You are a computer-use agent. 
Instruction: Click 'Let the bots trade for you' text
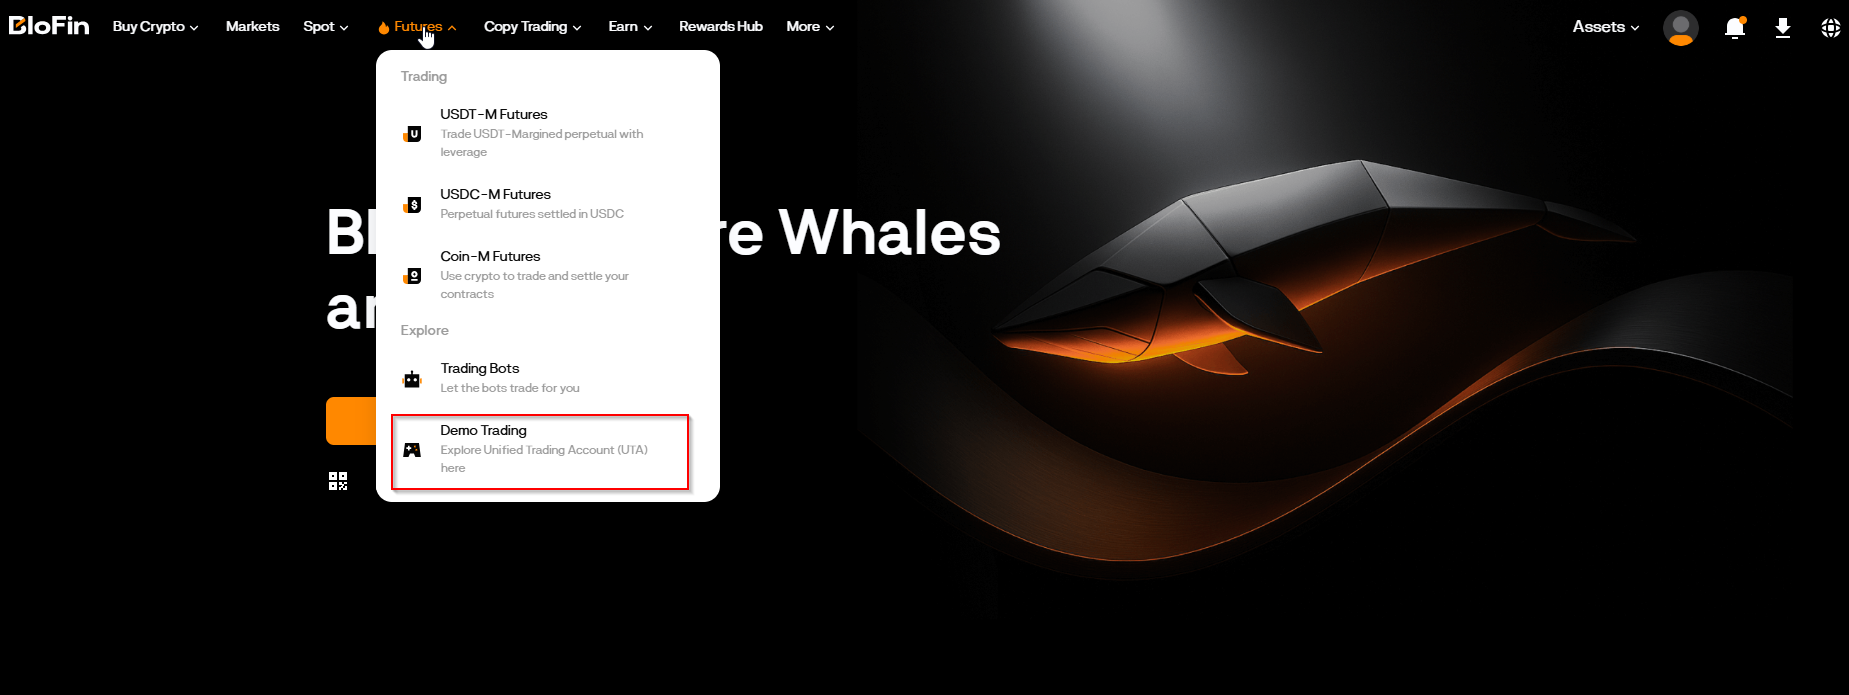click(x=510, y=388)
